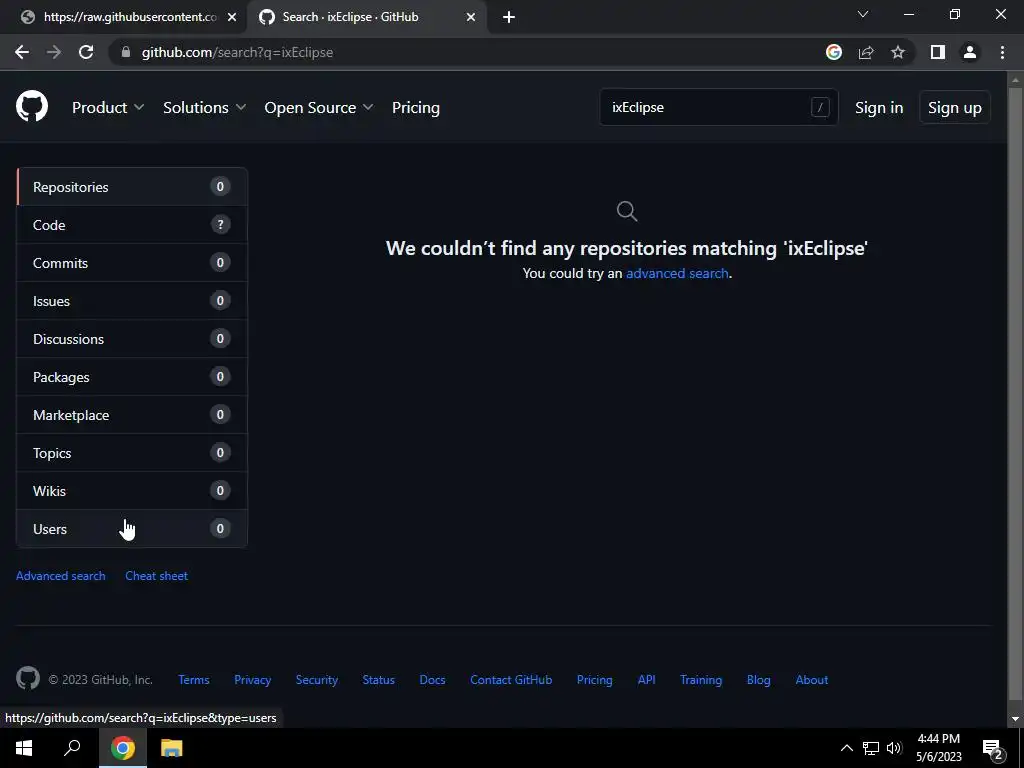Open Contact GitHub footer link
The height and width of the screenshot is (768, 1024).
coord(511,679)
